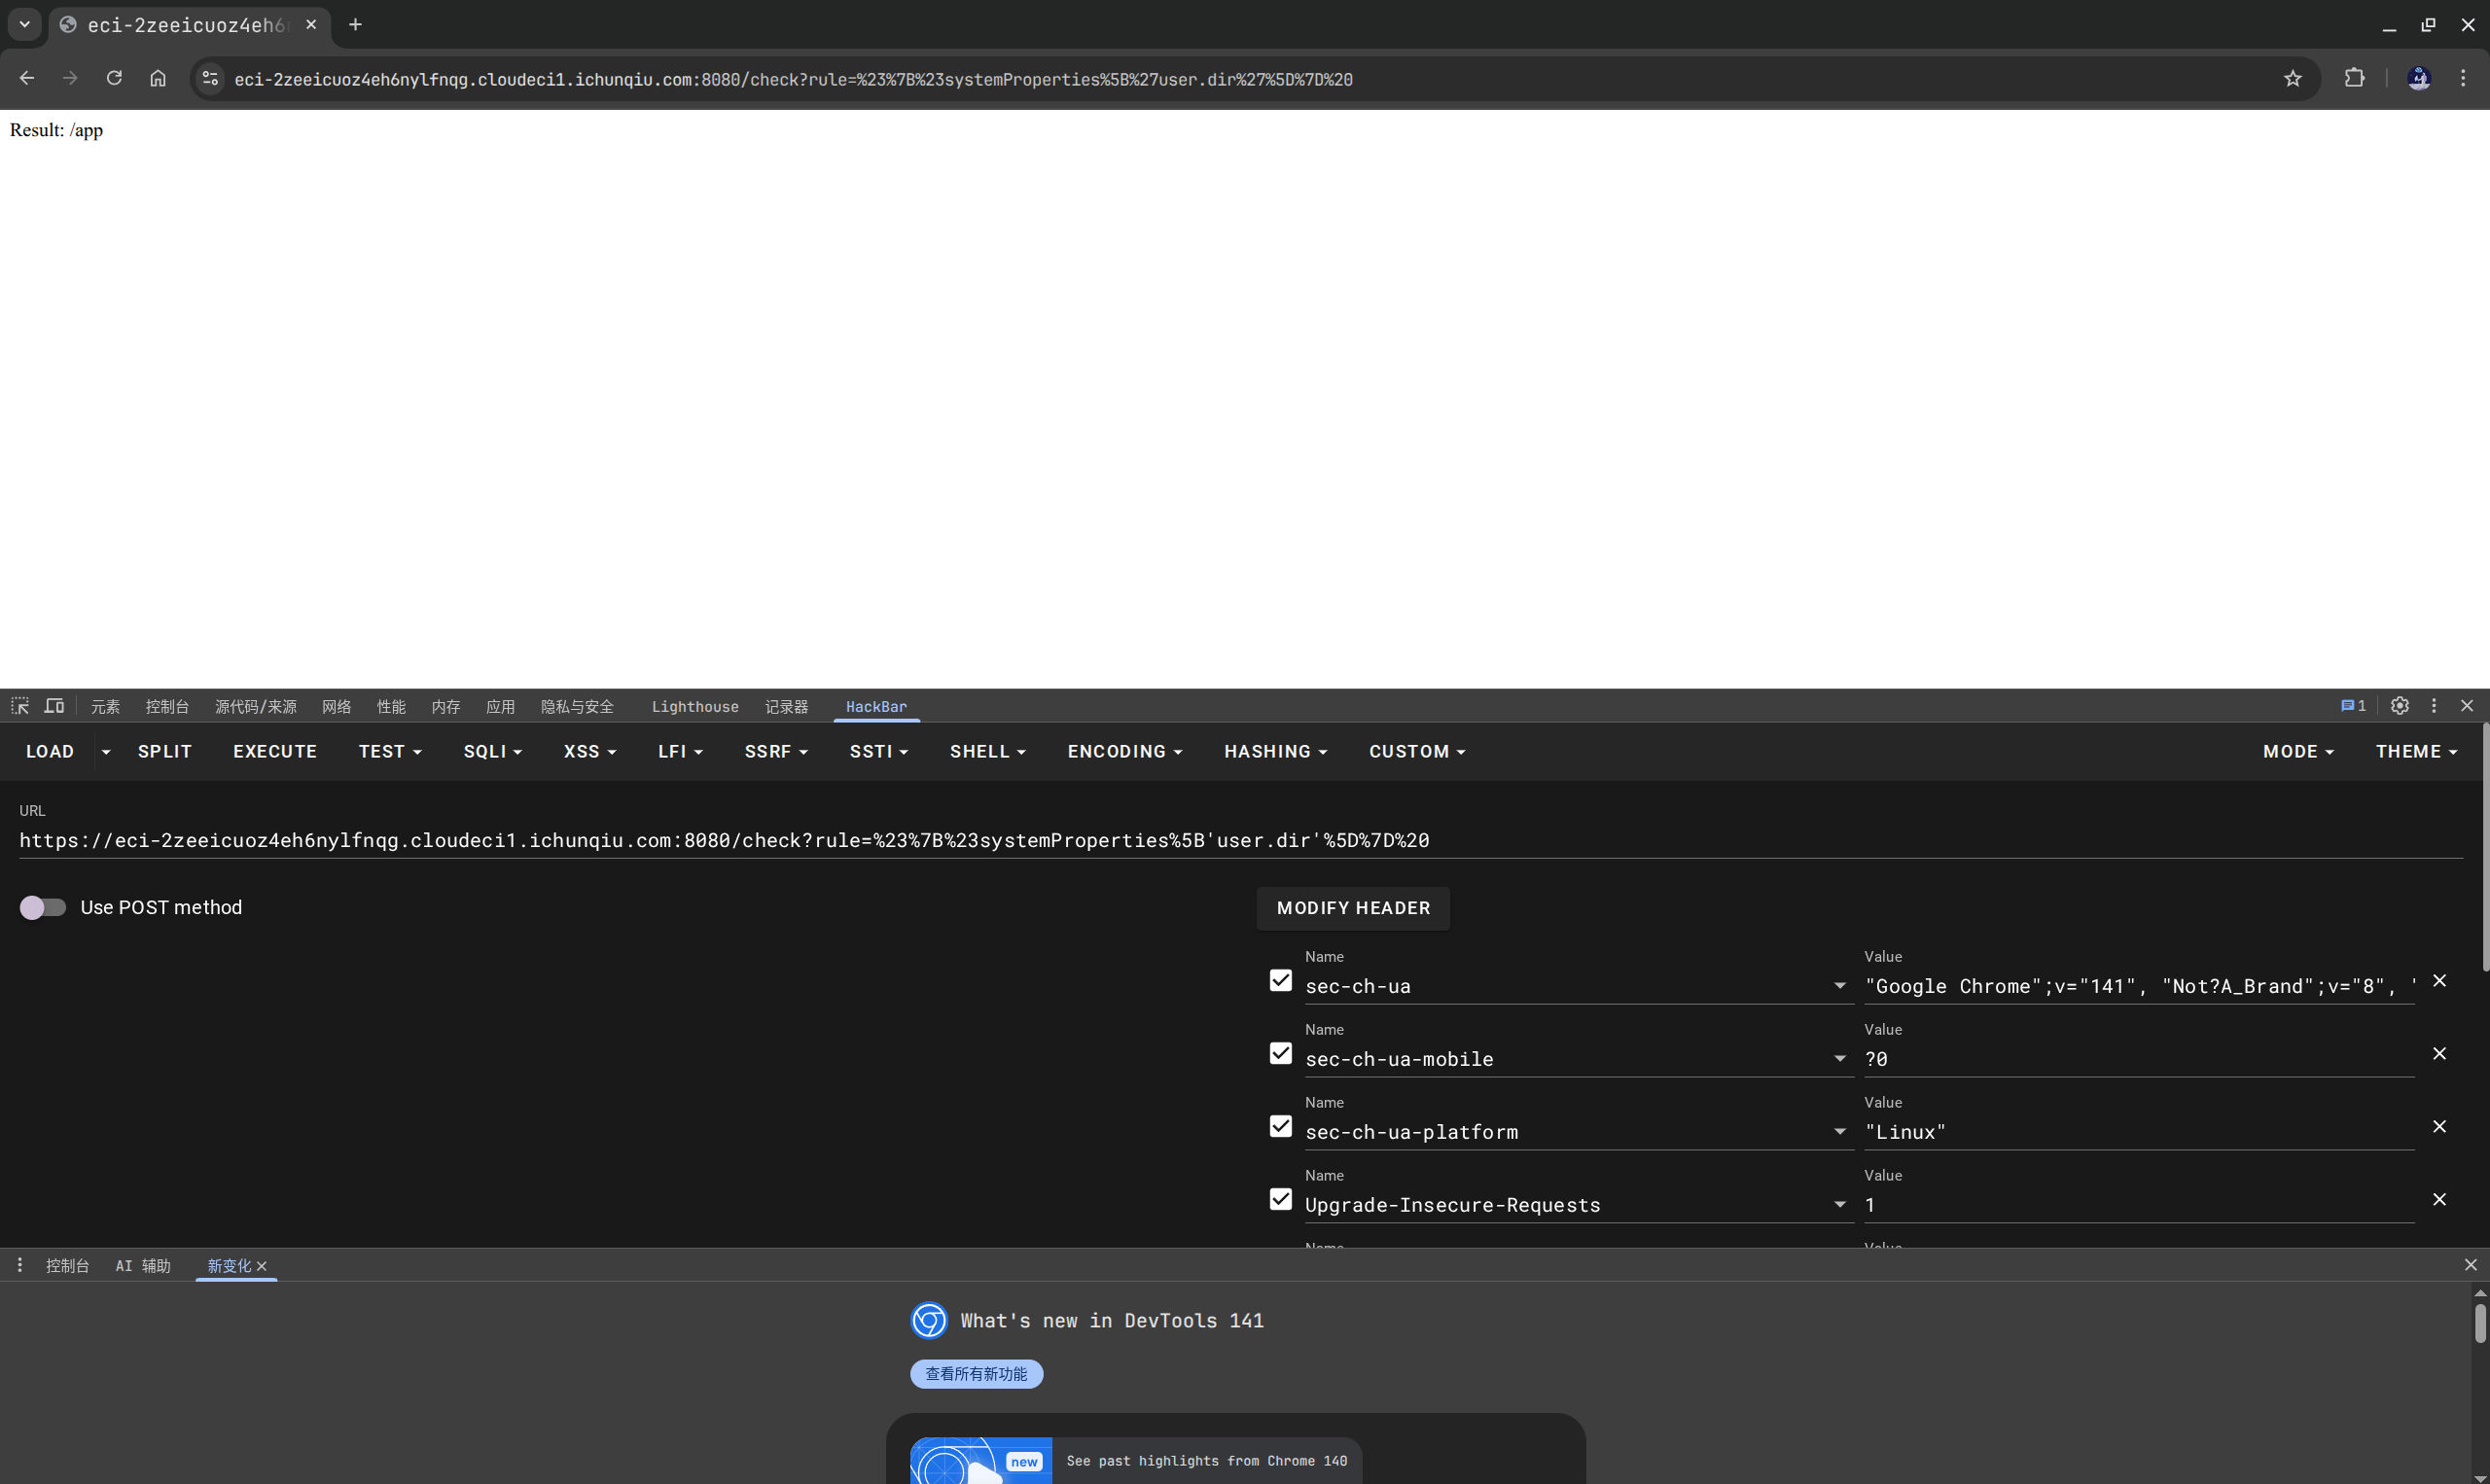The height and width of the screenshot is (1484, 2490).
Task: Bookmark this page with star icon
Action: click(2292, 79)
